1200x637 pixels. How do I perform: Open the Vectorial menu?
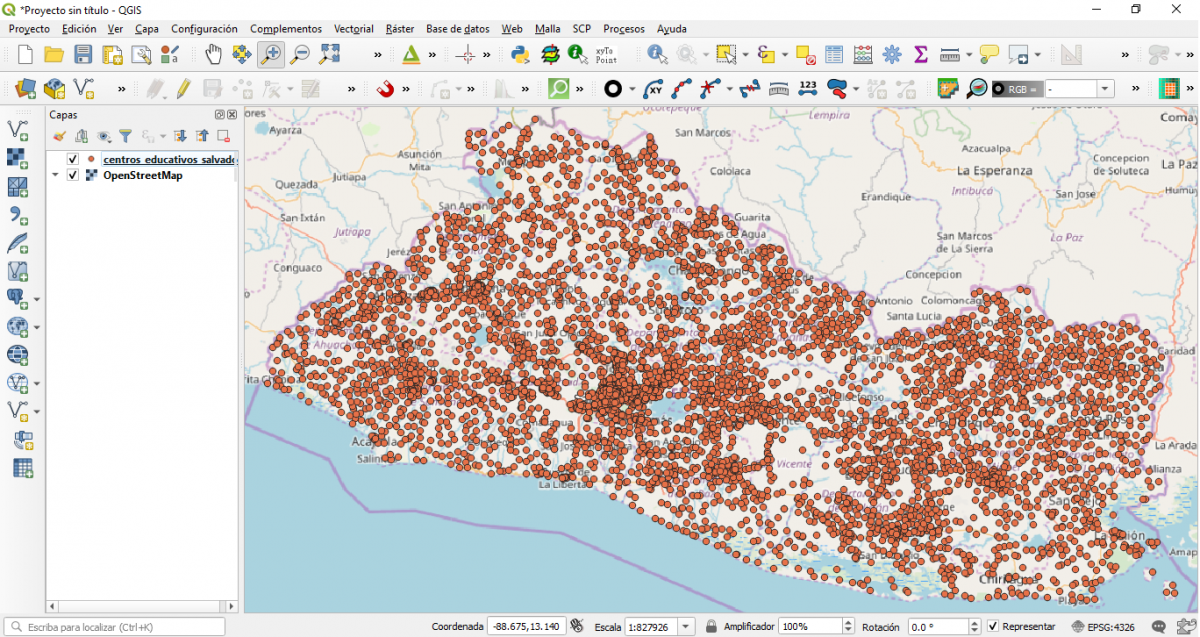tap(353, 28)
